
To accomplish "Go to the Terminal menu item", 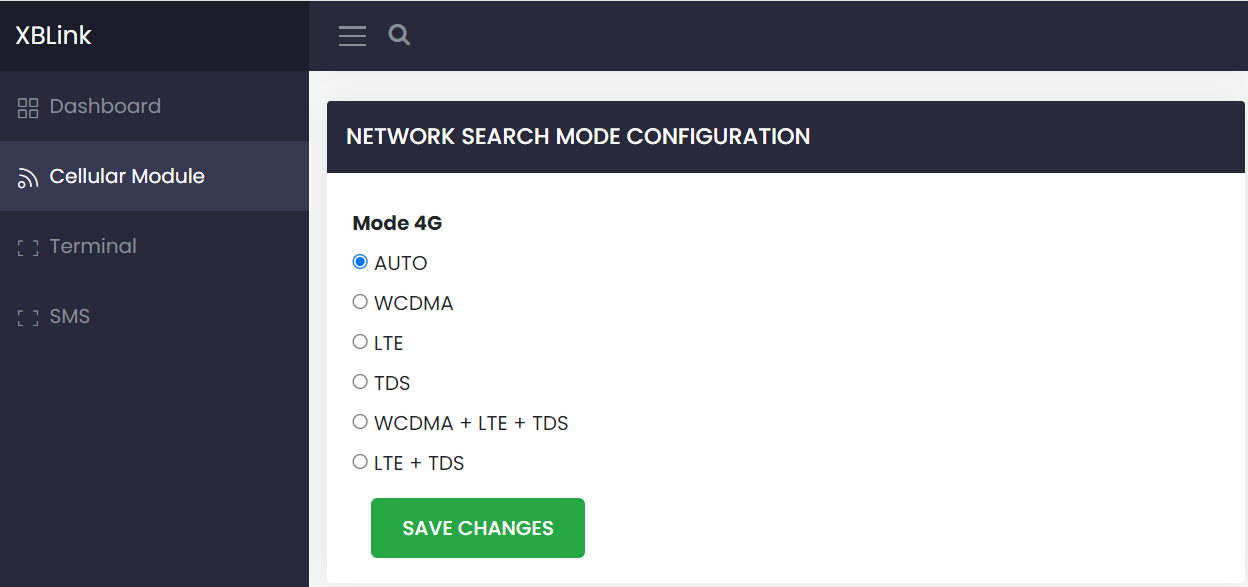I will [93, 246].
